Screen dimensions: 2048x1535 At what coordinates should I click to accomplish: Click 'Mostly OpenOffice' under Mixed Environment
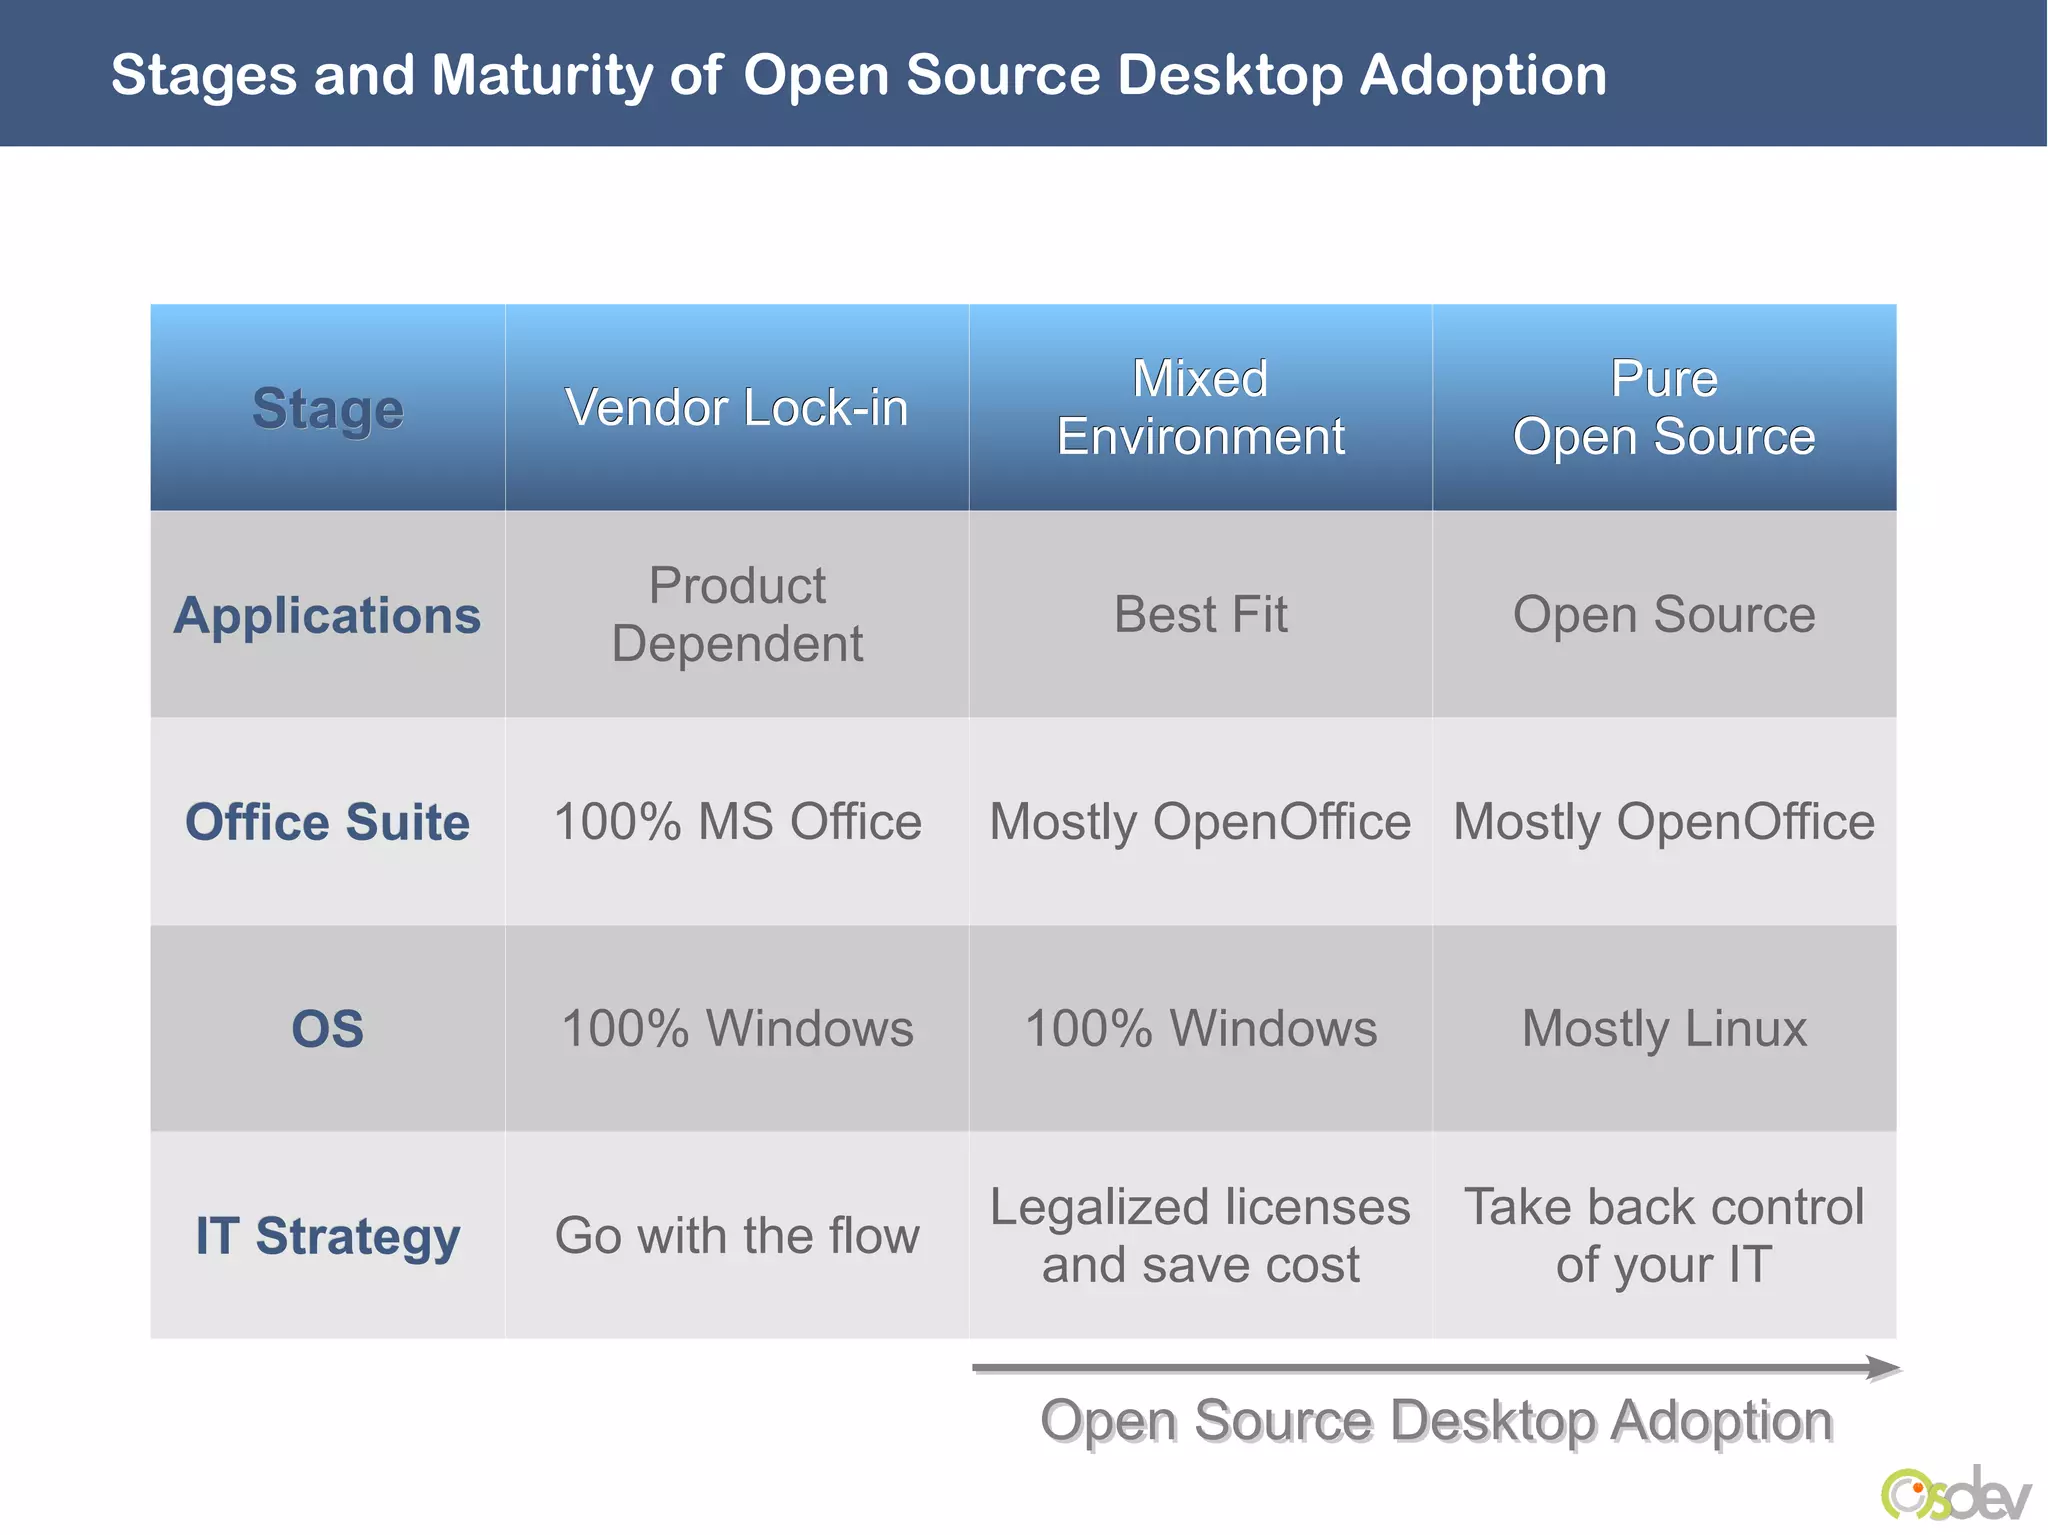(1201, 822)
